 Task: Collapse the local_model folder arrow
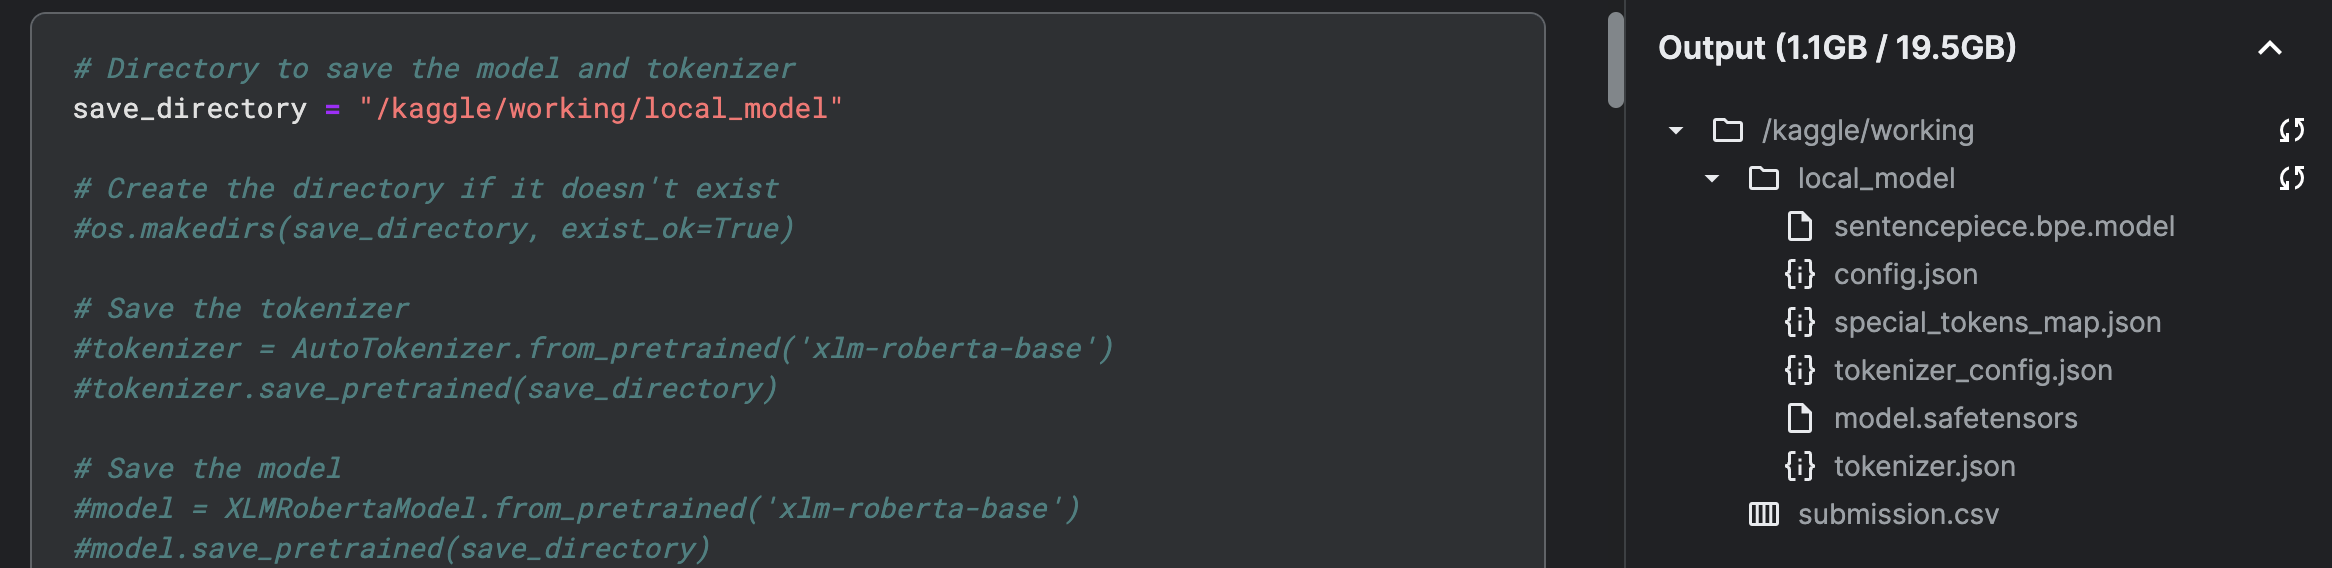[x=1712, y=178]
